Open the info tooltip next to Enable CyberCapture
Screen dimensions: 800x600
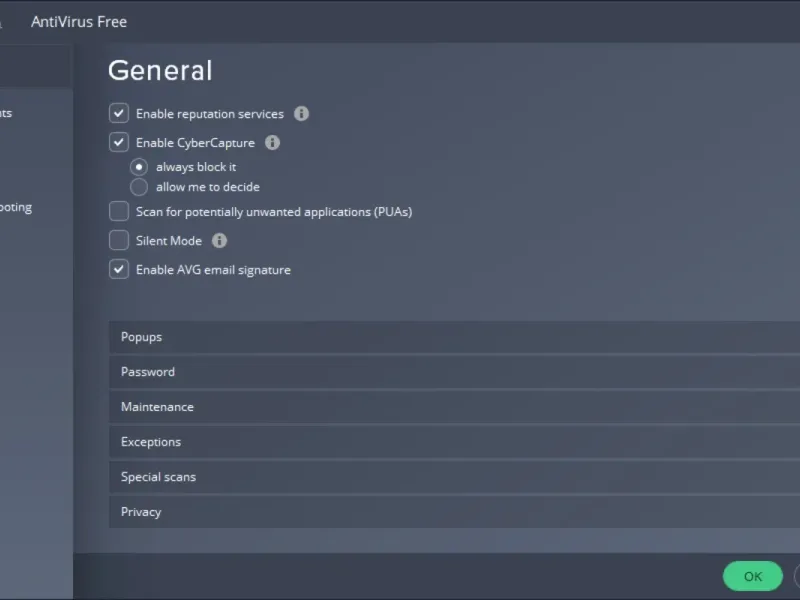pos(272,143)
